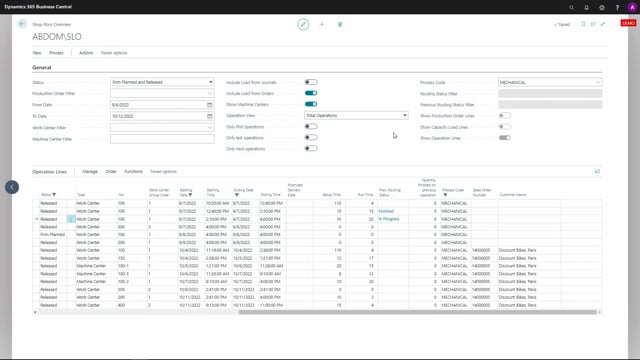
Task: Open the Functions menu in Operation Lines
Action: [x=133, y=171]
